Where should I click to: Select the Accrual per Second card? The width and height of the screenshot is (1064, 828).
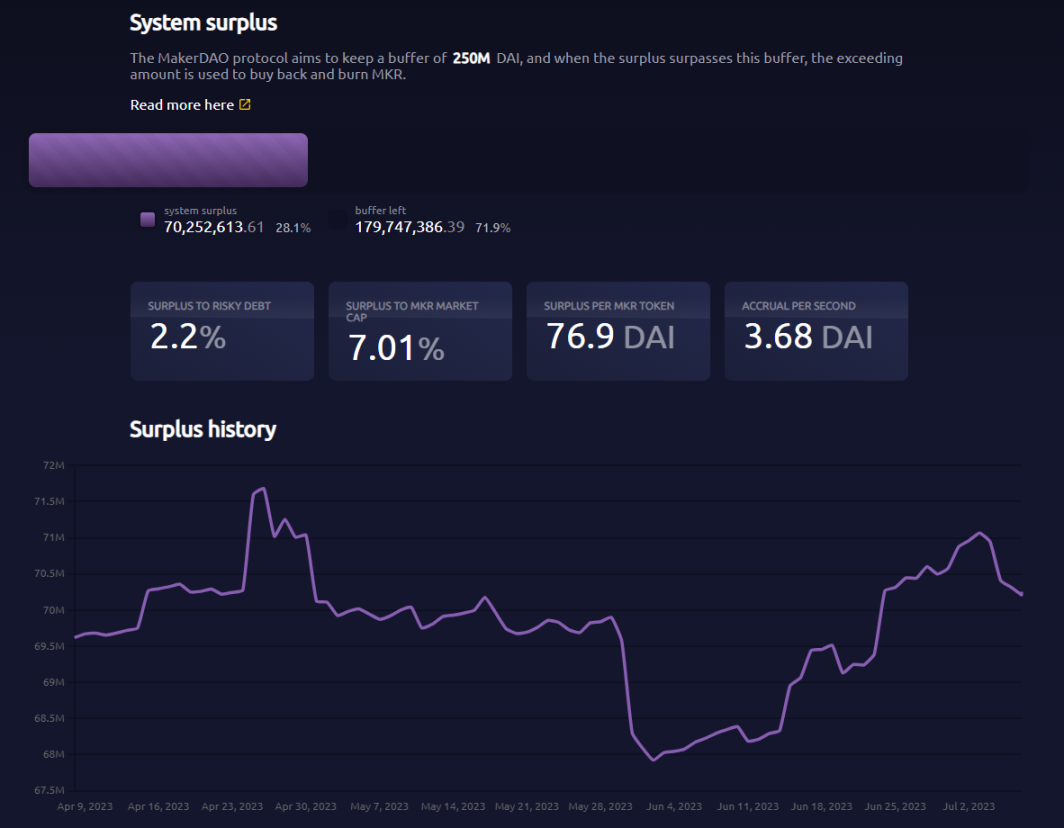click(x=816, y=331)
